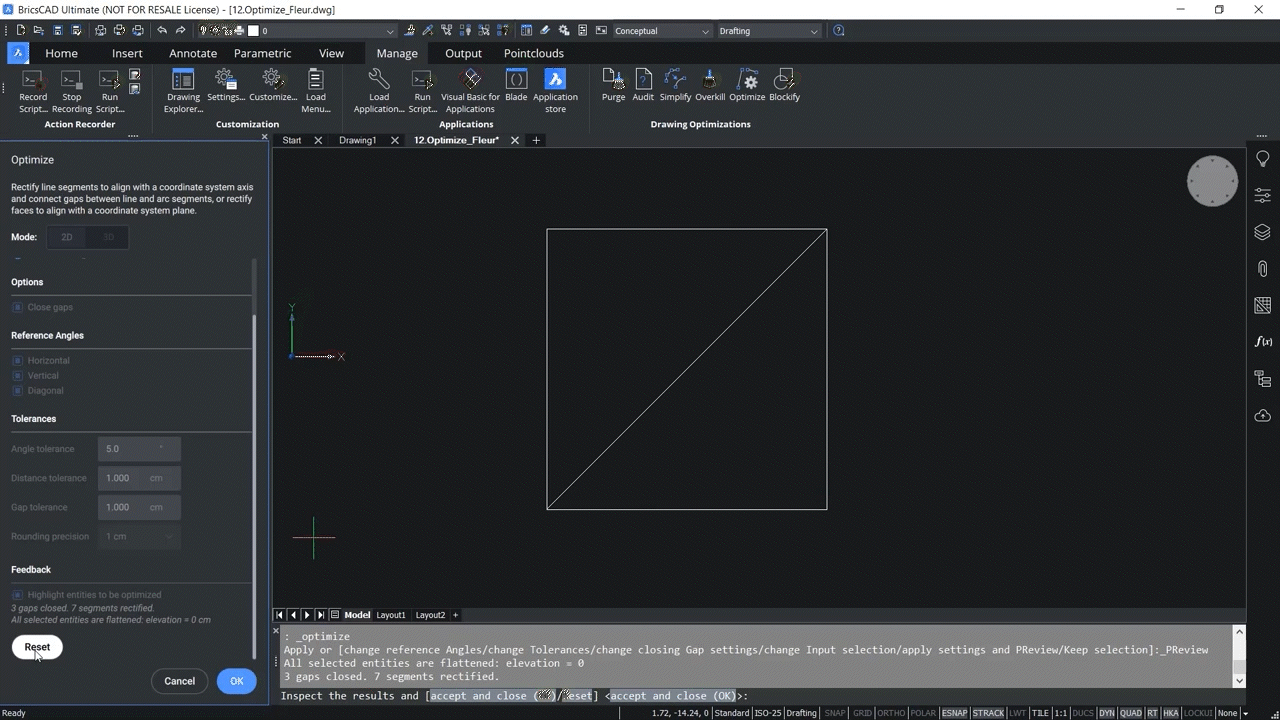
Task: Click the Distance tolerance field
Action: click(139, 478)
